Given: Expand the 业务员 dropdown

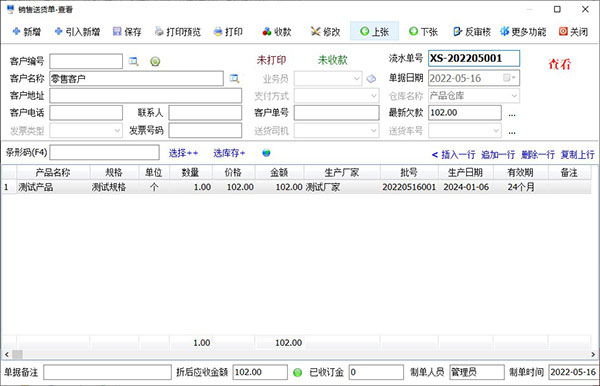Looking at the screenshot, I should 357,79.
